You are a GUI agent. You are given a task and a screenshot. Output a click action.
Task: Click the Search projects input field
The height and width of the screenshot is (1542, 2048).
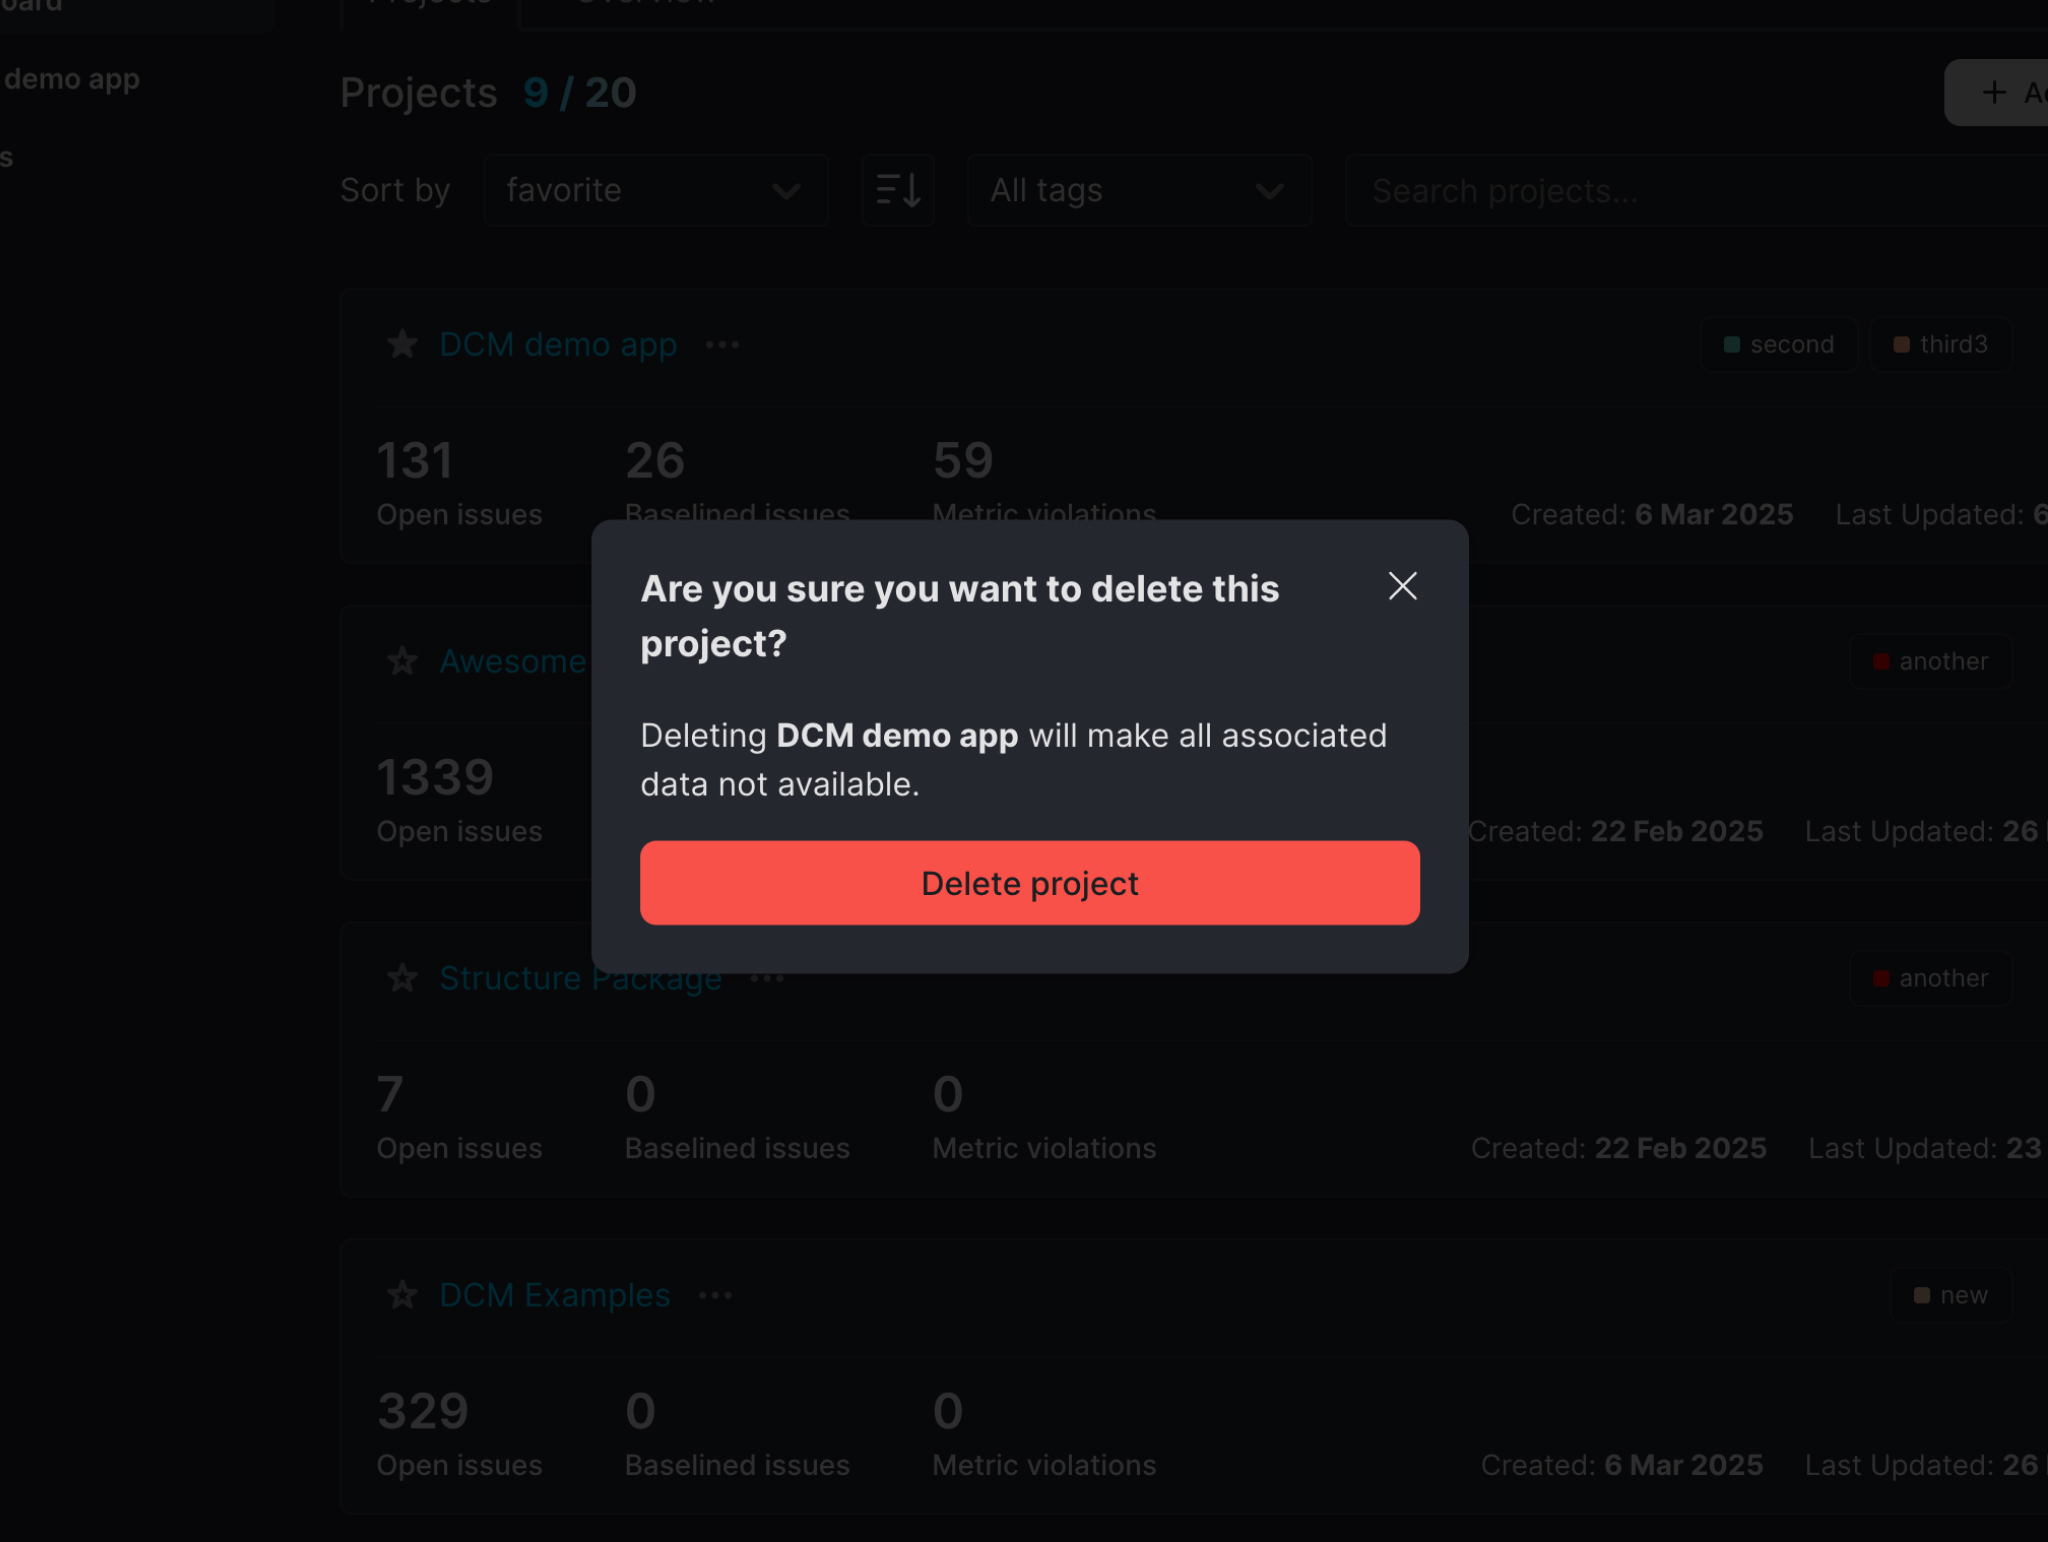coord(1690,190)
